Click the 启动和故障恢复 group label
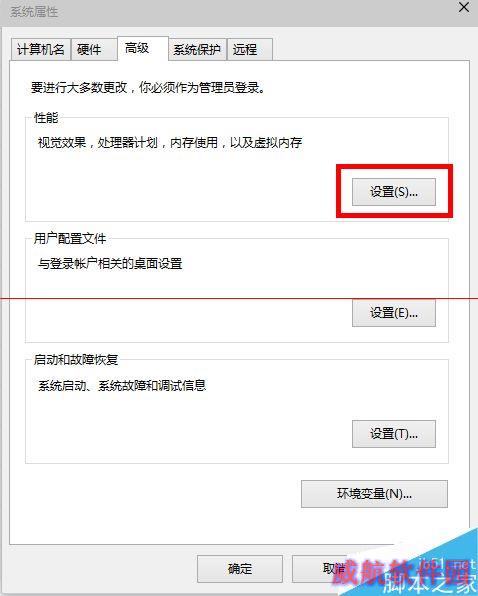478x596 pixels. tap(76, 359)
